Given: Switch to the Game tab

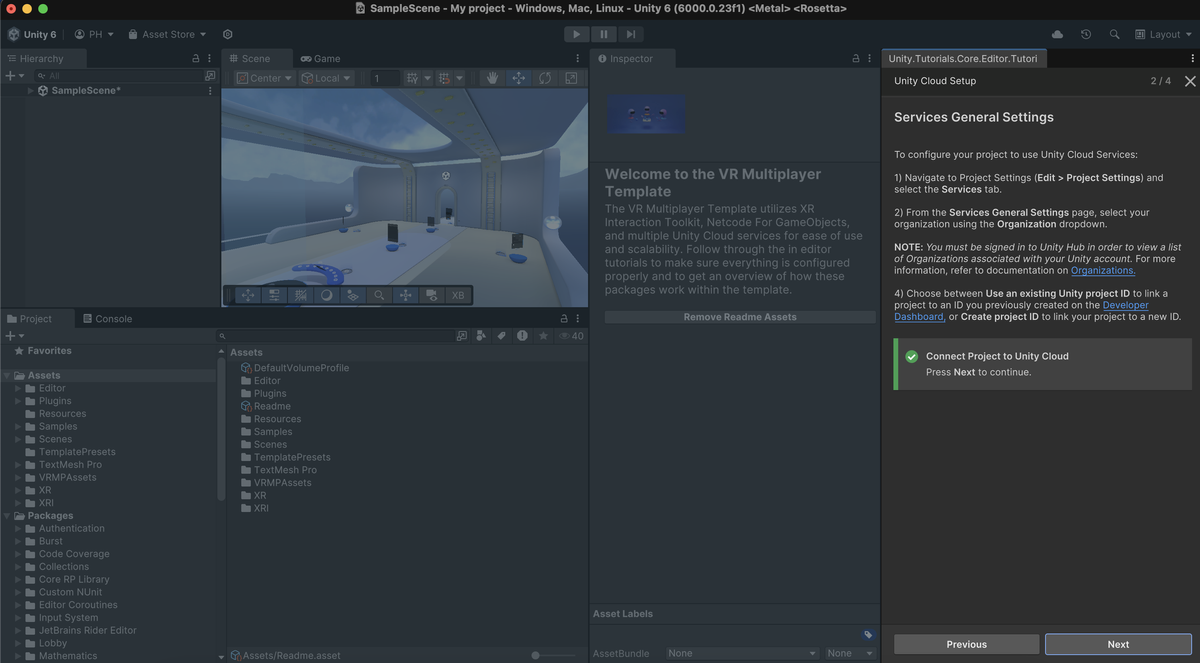Looking at the screenshot, I should pyautogui.click(x=321, y=59).
